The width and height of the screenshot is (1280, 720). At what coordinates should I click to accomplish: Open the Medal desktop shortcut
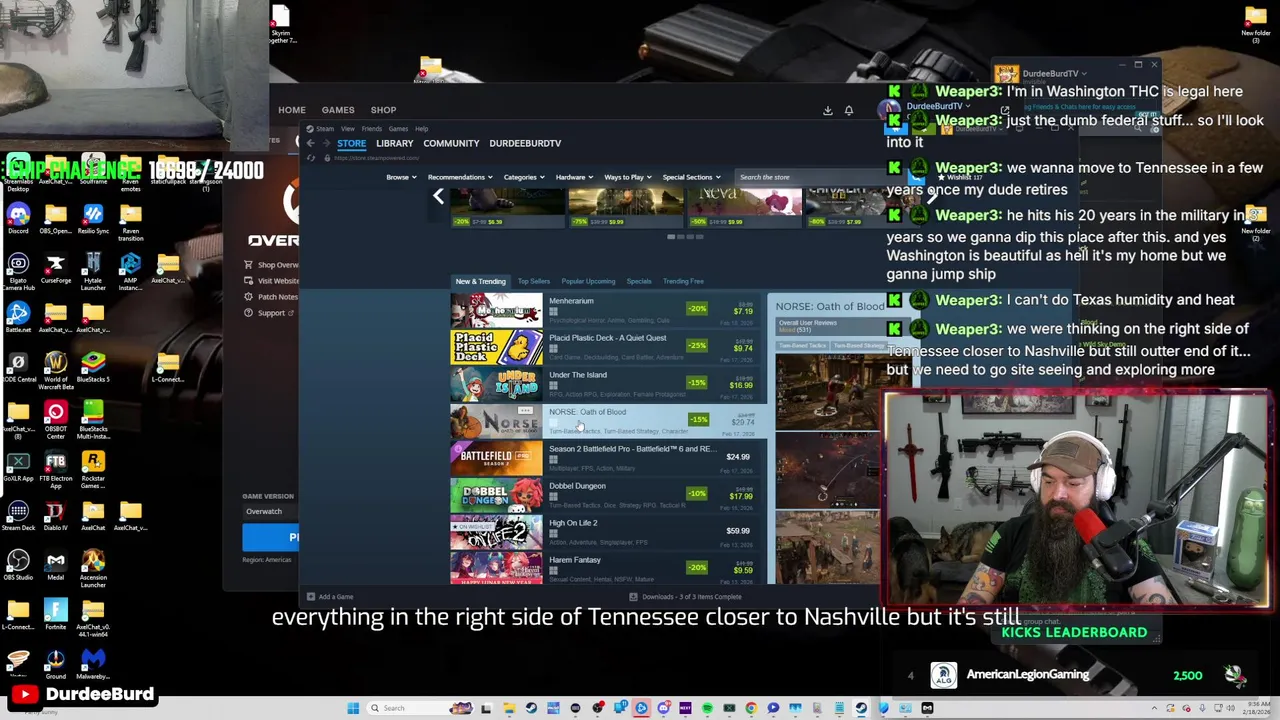[x=56, y=565]
